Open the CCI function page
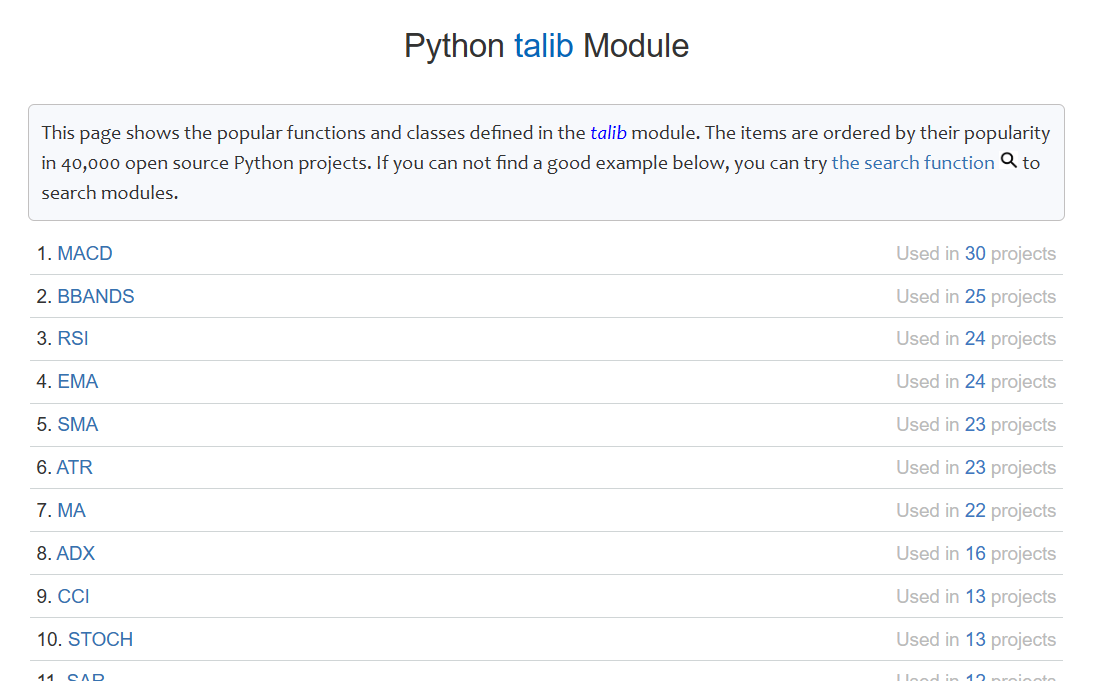The width and height of the screenshot is (1104, 681). click(x=73, y=596)
